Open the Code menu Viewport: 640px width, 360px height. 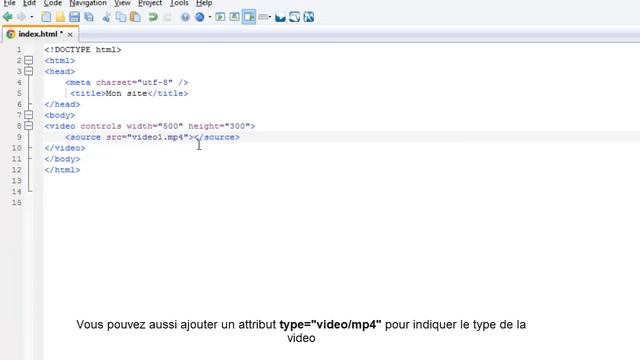(x=53, y=3)
